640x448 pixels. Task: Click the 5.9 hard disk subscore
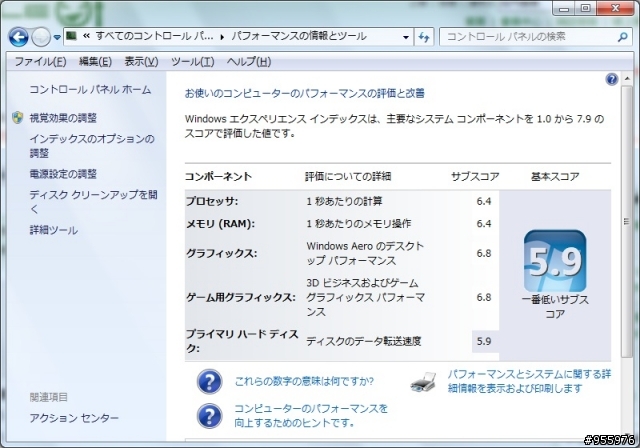tap(484, 341)
